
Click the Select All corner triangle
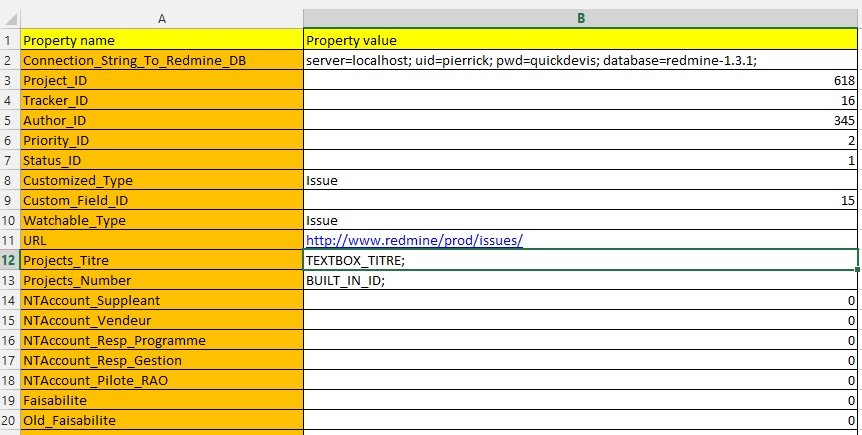(x=9, y=19)
